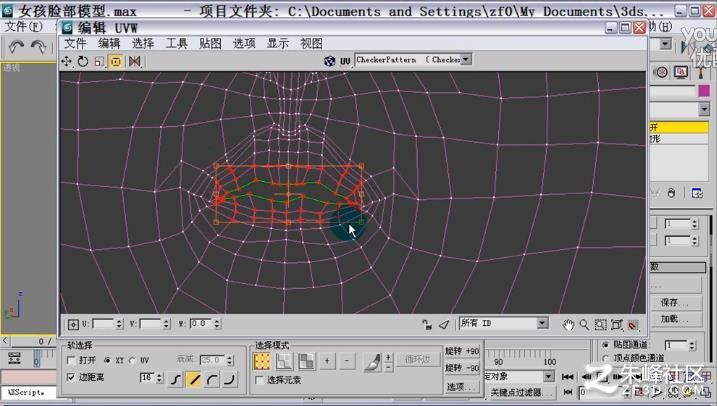Expand the modifier list dropdown

[704, 109]
